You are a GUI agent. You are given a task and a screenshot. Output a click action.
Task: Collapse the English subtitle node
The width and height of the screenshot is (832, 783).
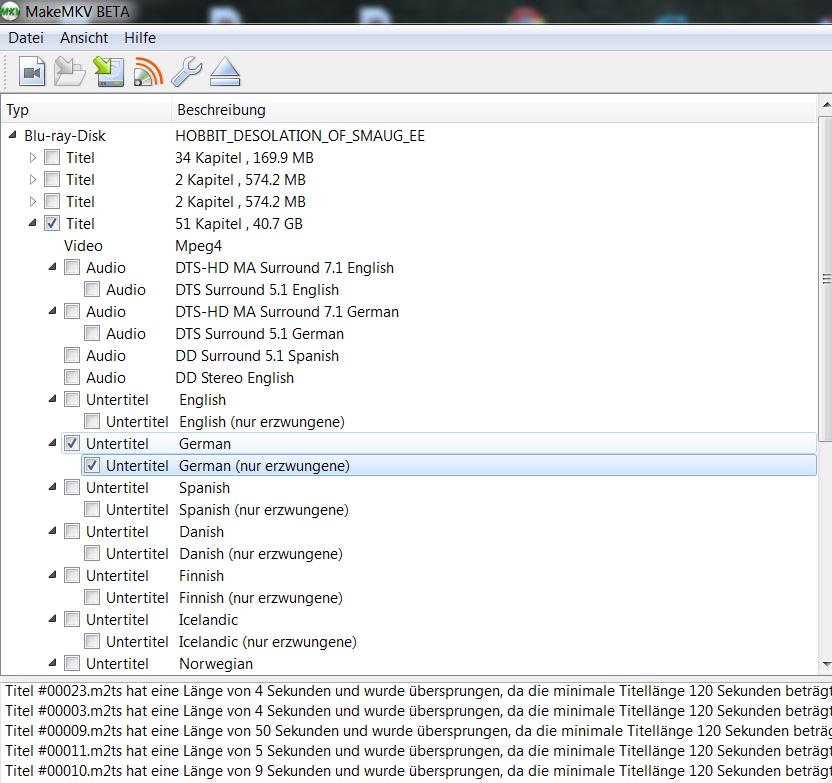coord(53,399)
